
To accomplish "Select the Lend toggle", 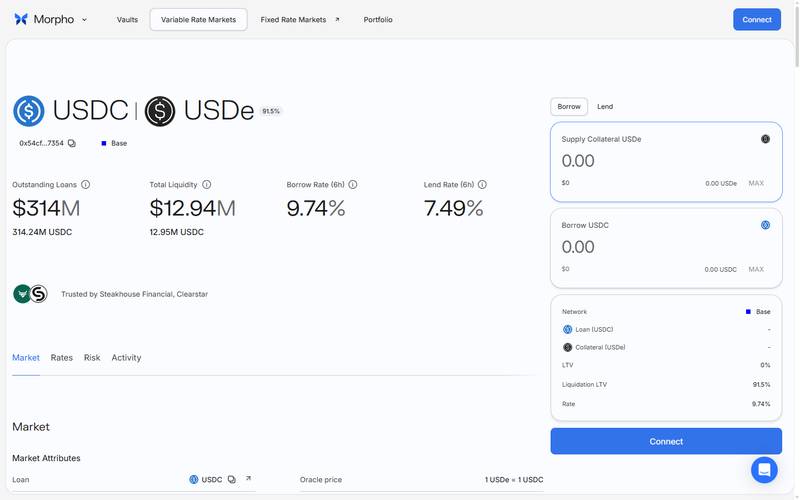I will coord(605,107).
